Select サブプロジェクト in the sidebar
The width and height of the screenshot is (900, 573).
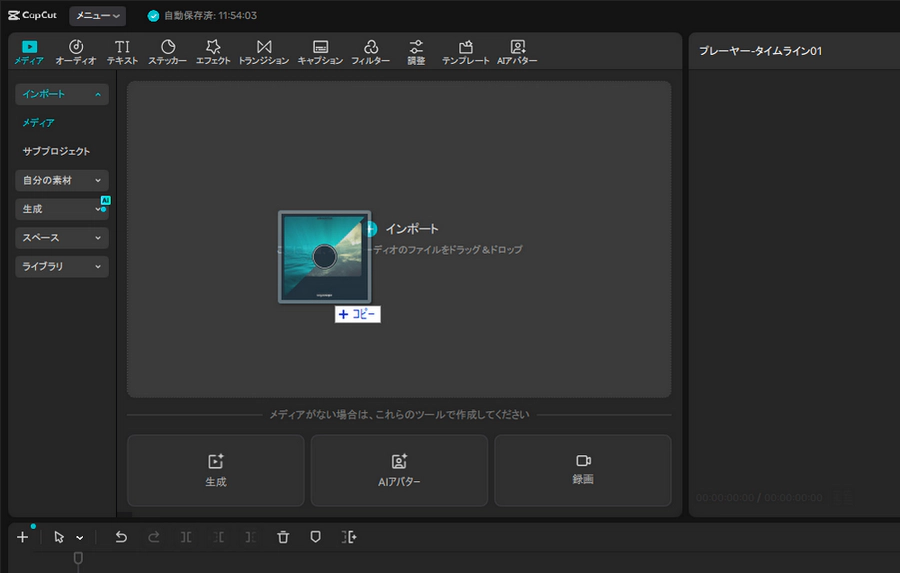point(56,152)
